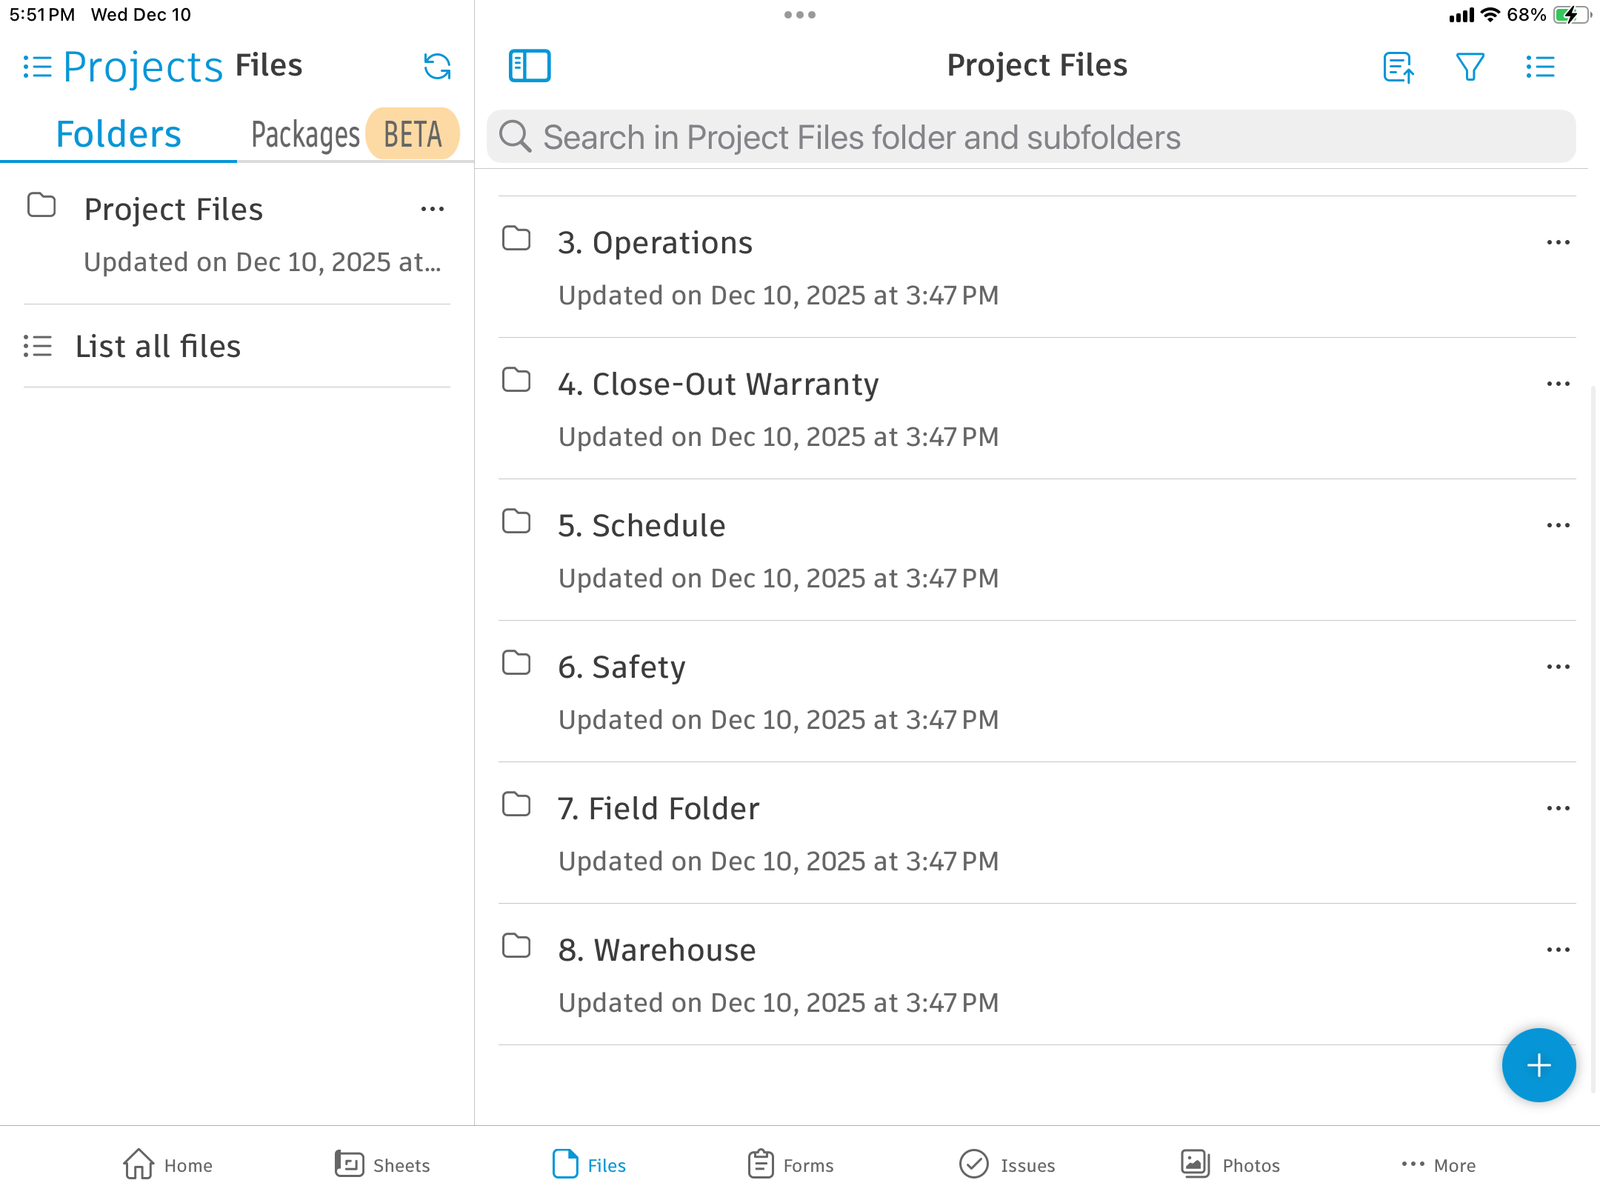The width and height of the screenshot is (1600, 1200).
Task: Collapse the sidebar using the panel icon
Action: click(530, 65)
